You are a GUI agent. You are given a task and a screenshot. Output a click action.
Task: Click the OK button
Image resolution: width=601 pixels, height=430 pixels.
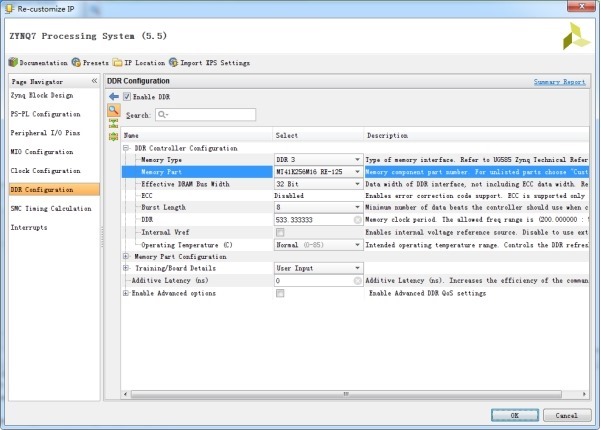(x=515, y=415)
